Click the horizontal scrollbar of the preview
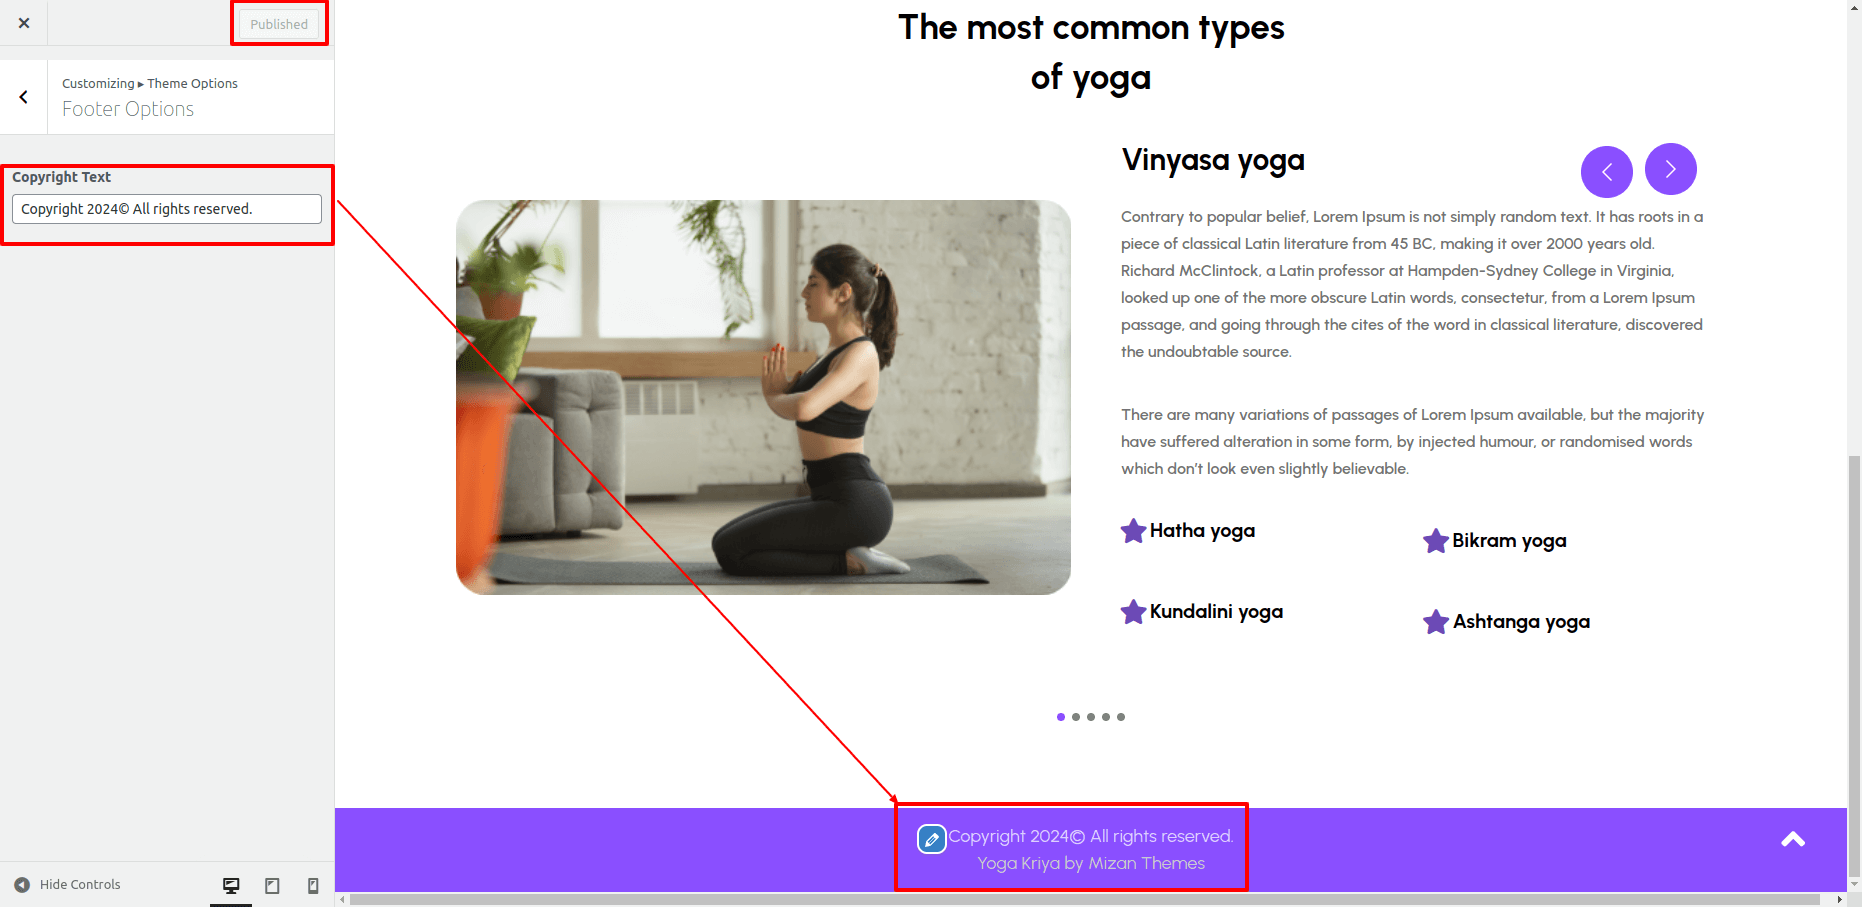 pos(1090,900)
